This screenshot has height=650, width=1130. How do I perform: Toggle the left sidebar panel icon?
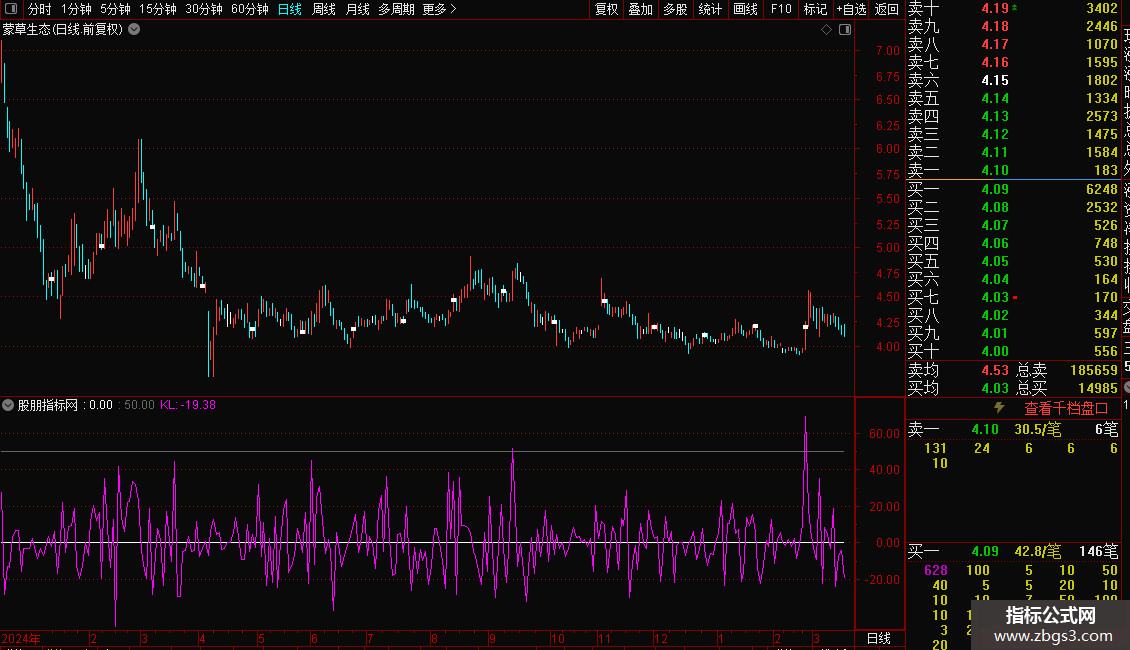pyautogui.click(x=9, y=9)
